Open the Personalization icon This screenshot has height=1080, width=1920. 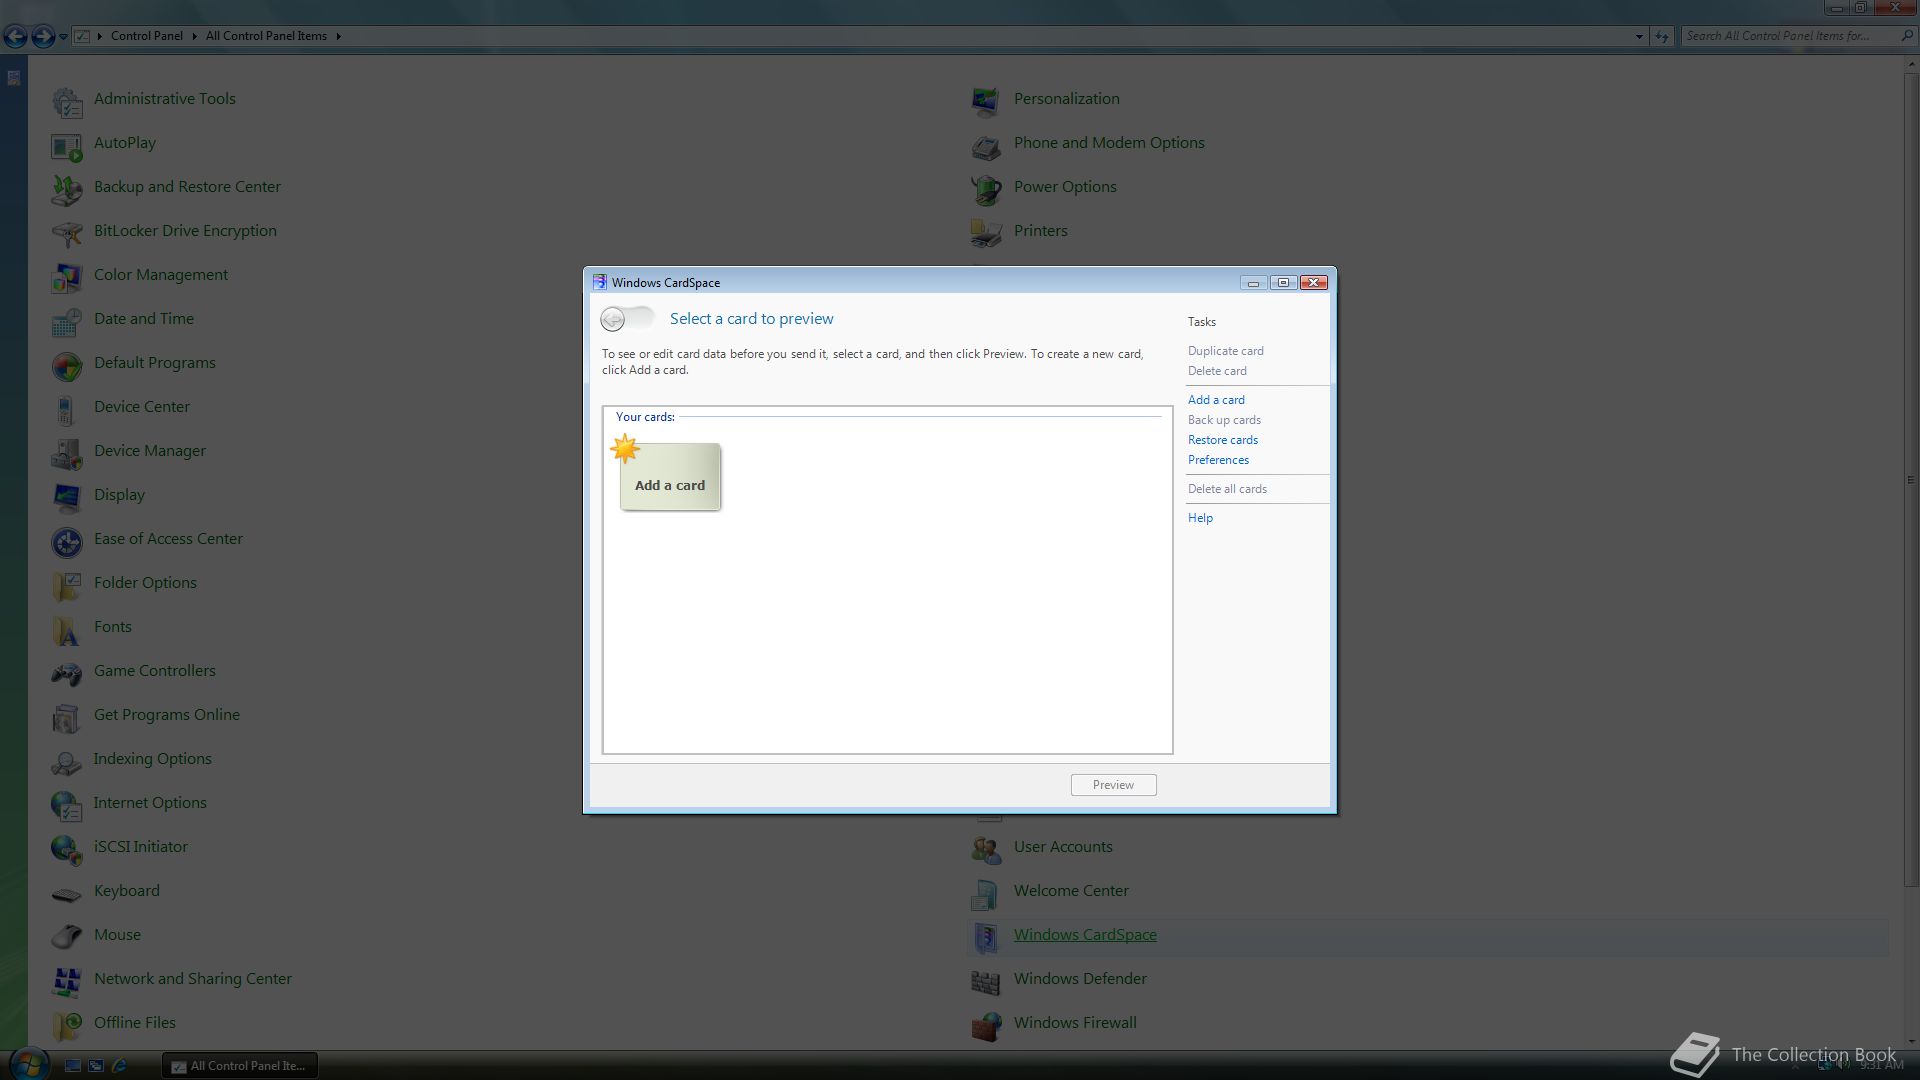click(x=986, y=100)
